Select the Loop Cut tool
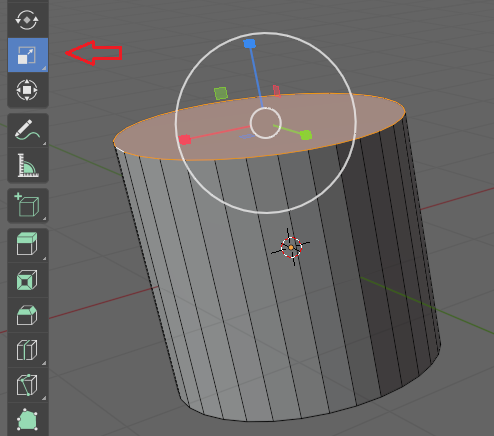 click(28, 350)
